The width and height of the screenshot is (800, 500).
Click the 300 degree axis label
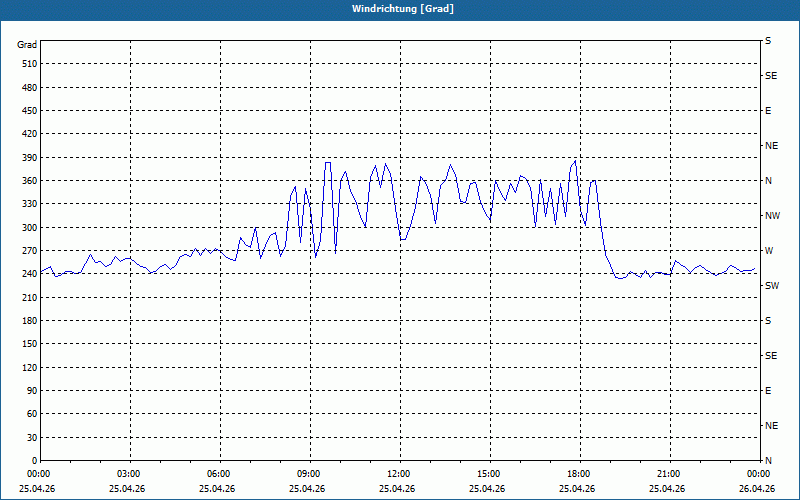[30, 228]
